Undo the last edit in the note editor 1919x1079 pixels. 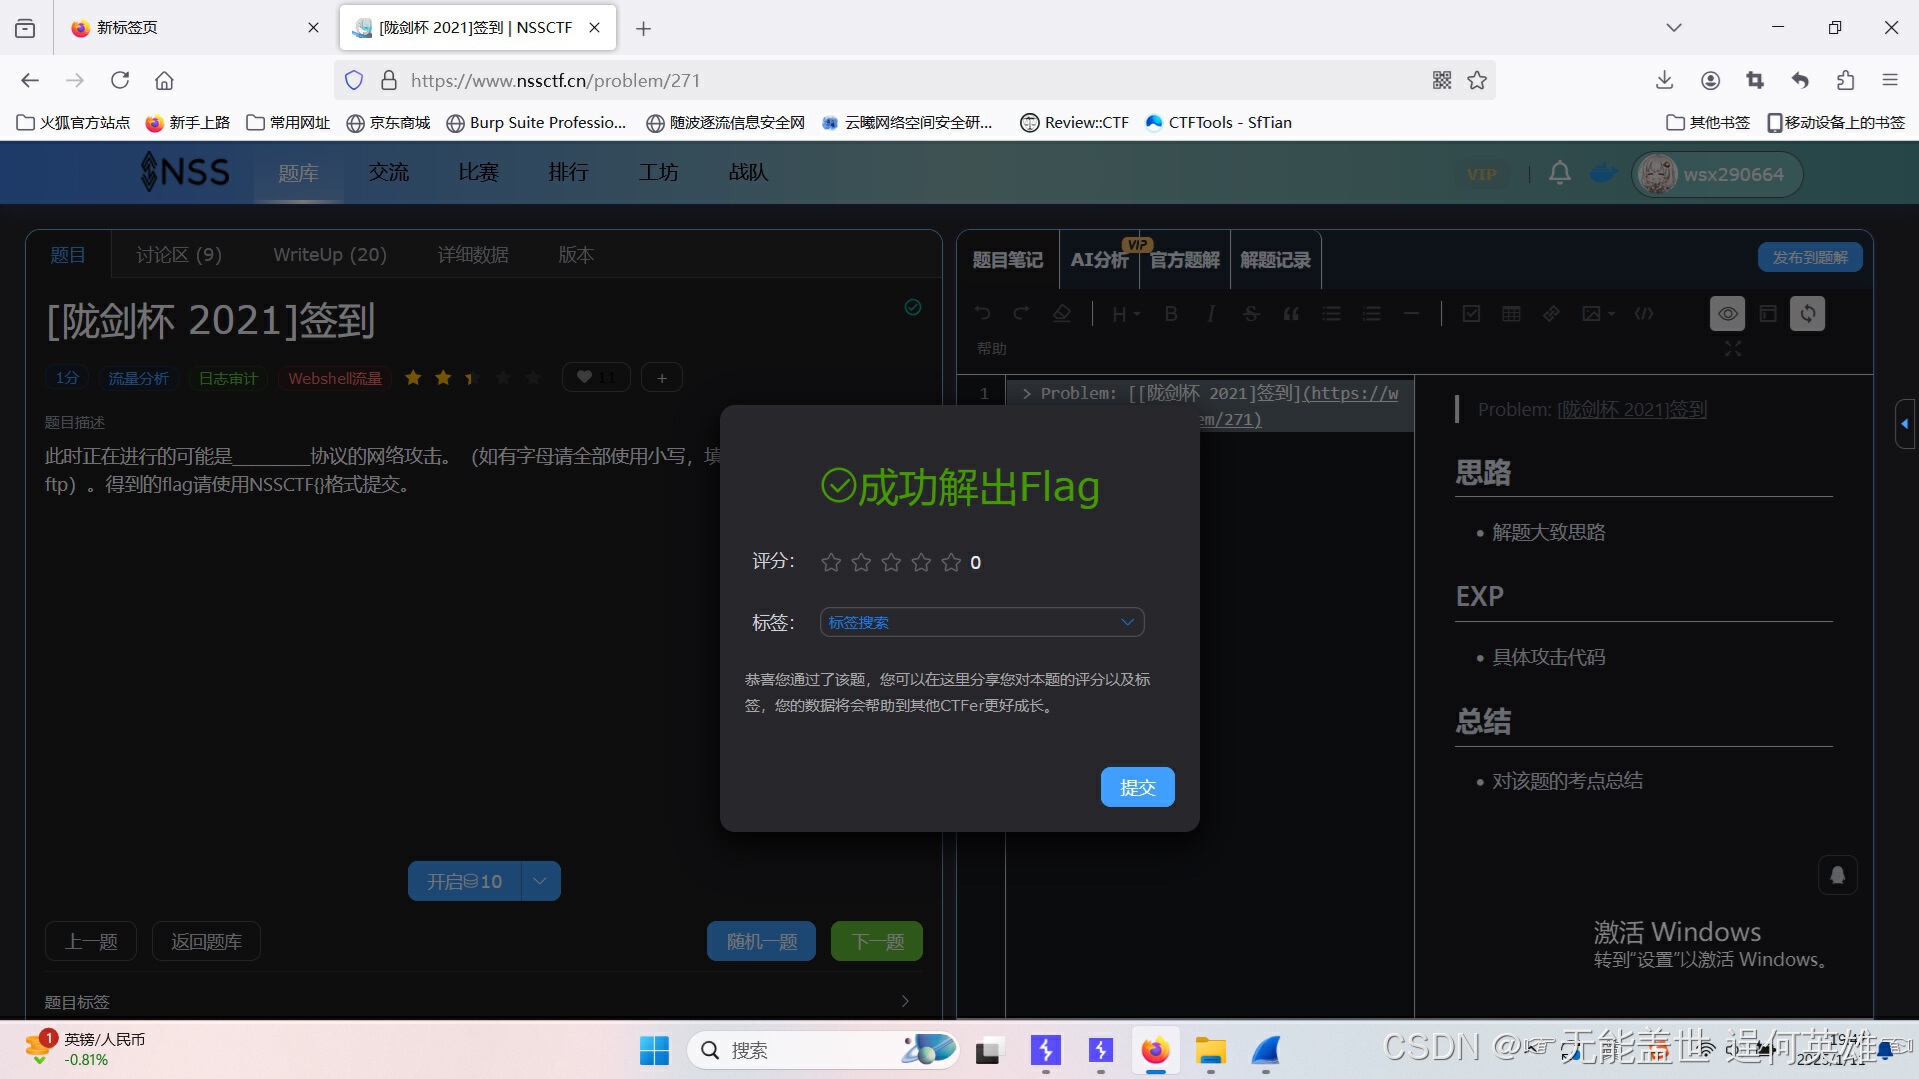(x=983, y=313)
